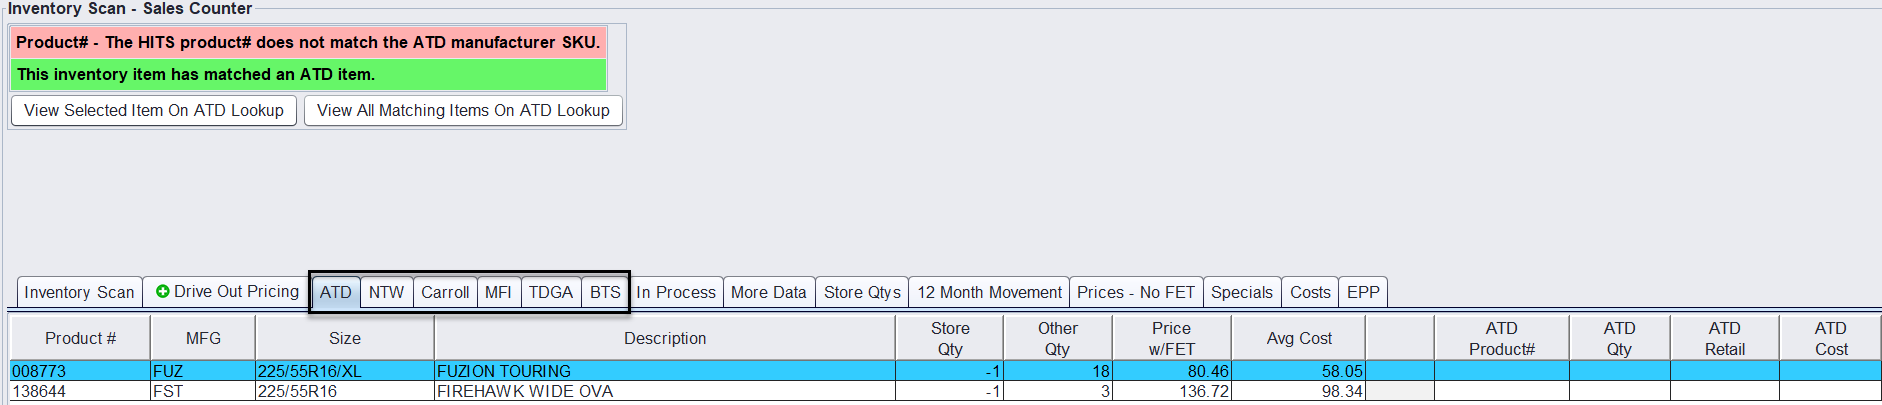Select the TDGA tab

[551, 292]
